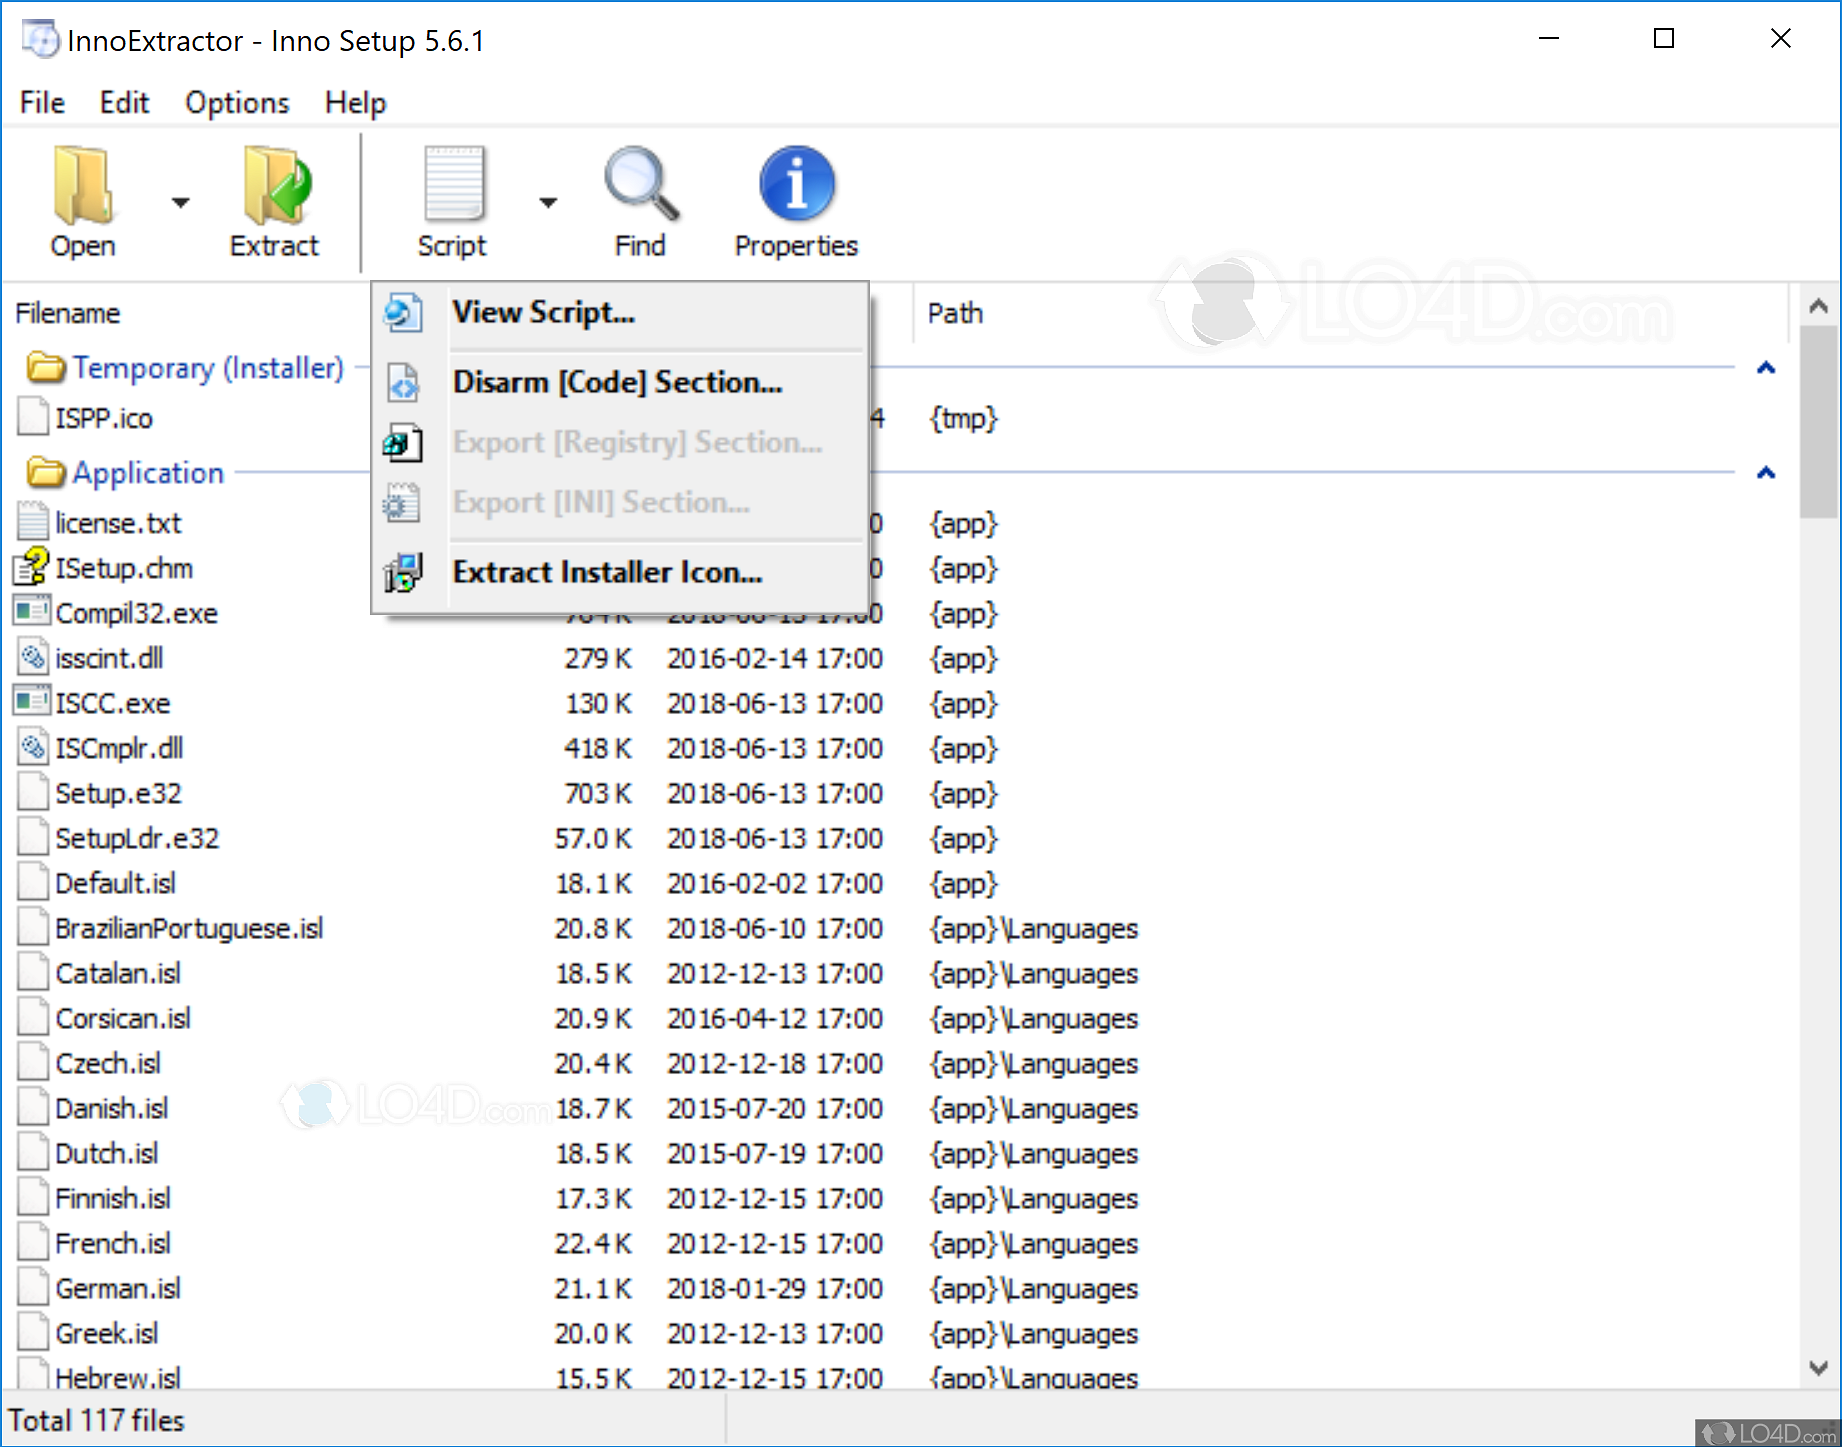Open the Properties info icon
The width and height of the screenshot is (1842, 1447).
[797, 183]
